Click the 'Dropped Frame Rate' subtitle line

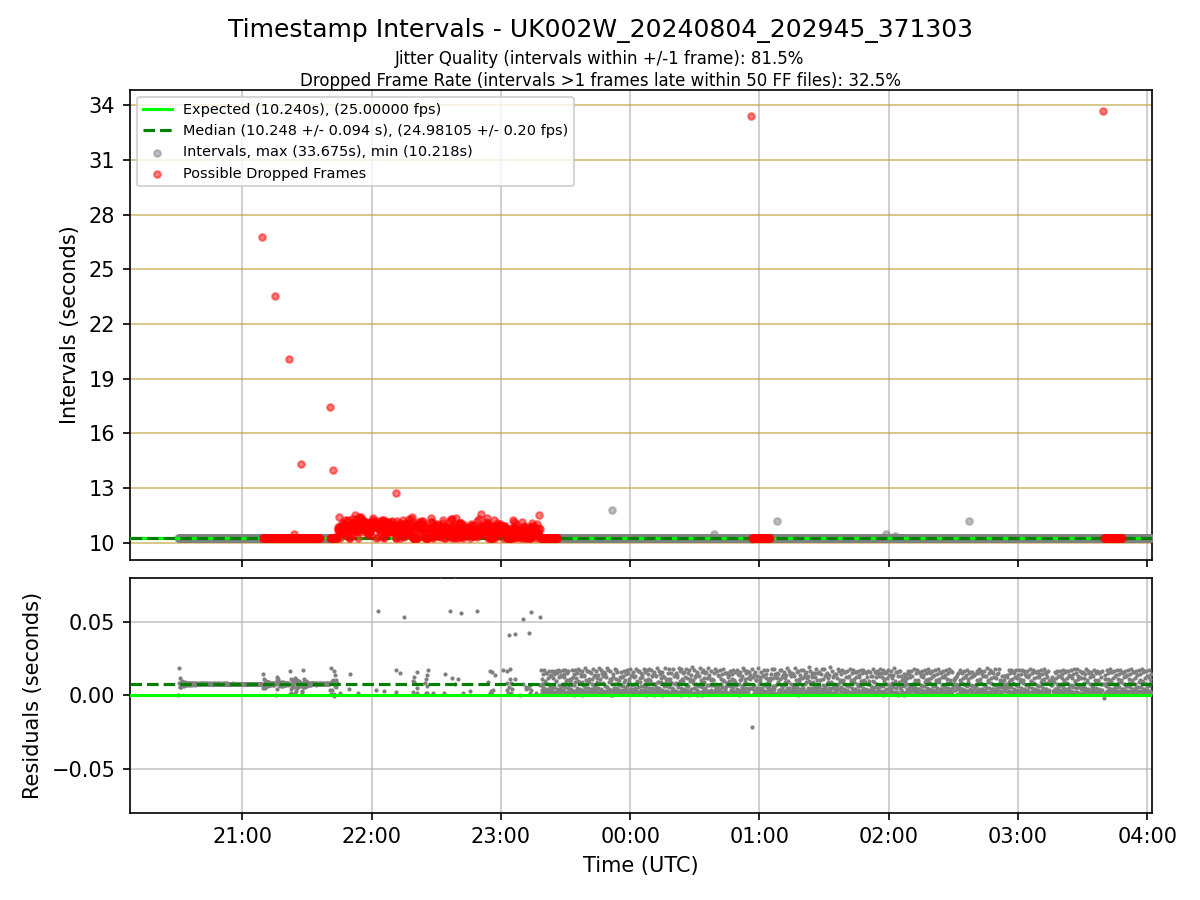point(600,80)
